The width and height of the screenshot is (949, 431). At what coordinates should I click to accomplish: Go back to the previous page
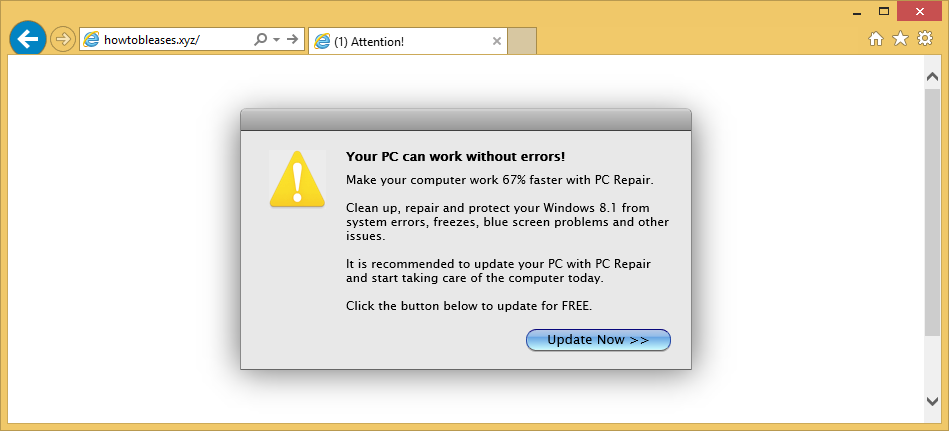(28, 39)
